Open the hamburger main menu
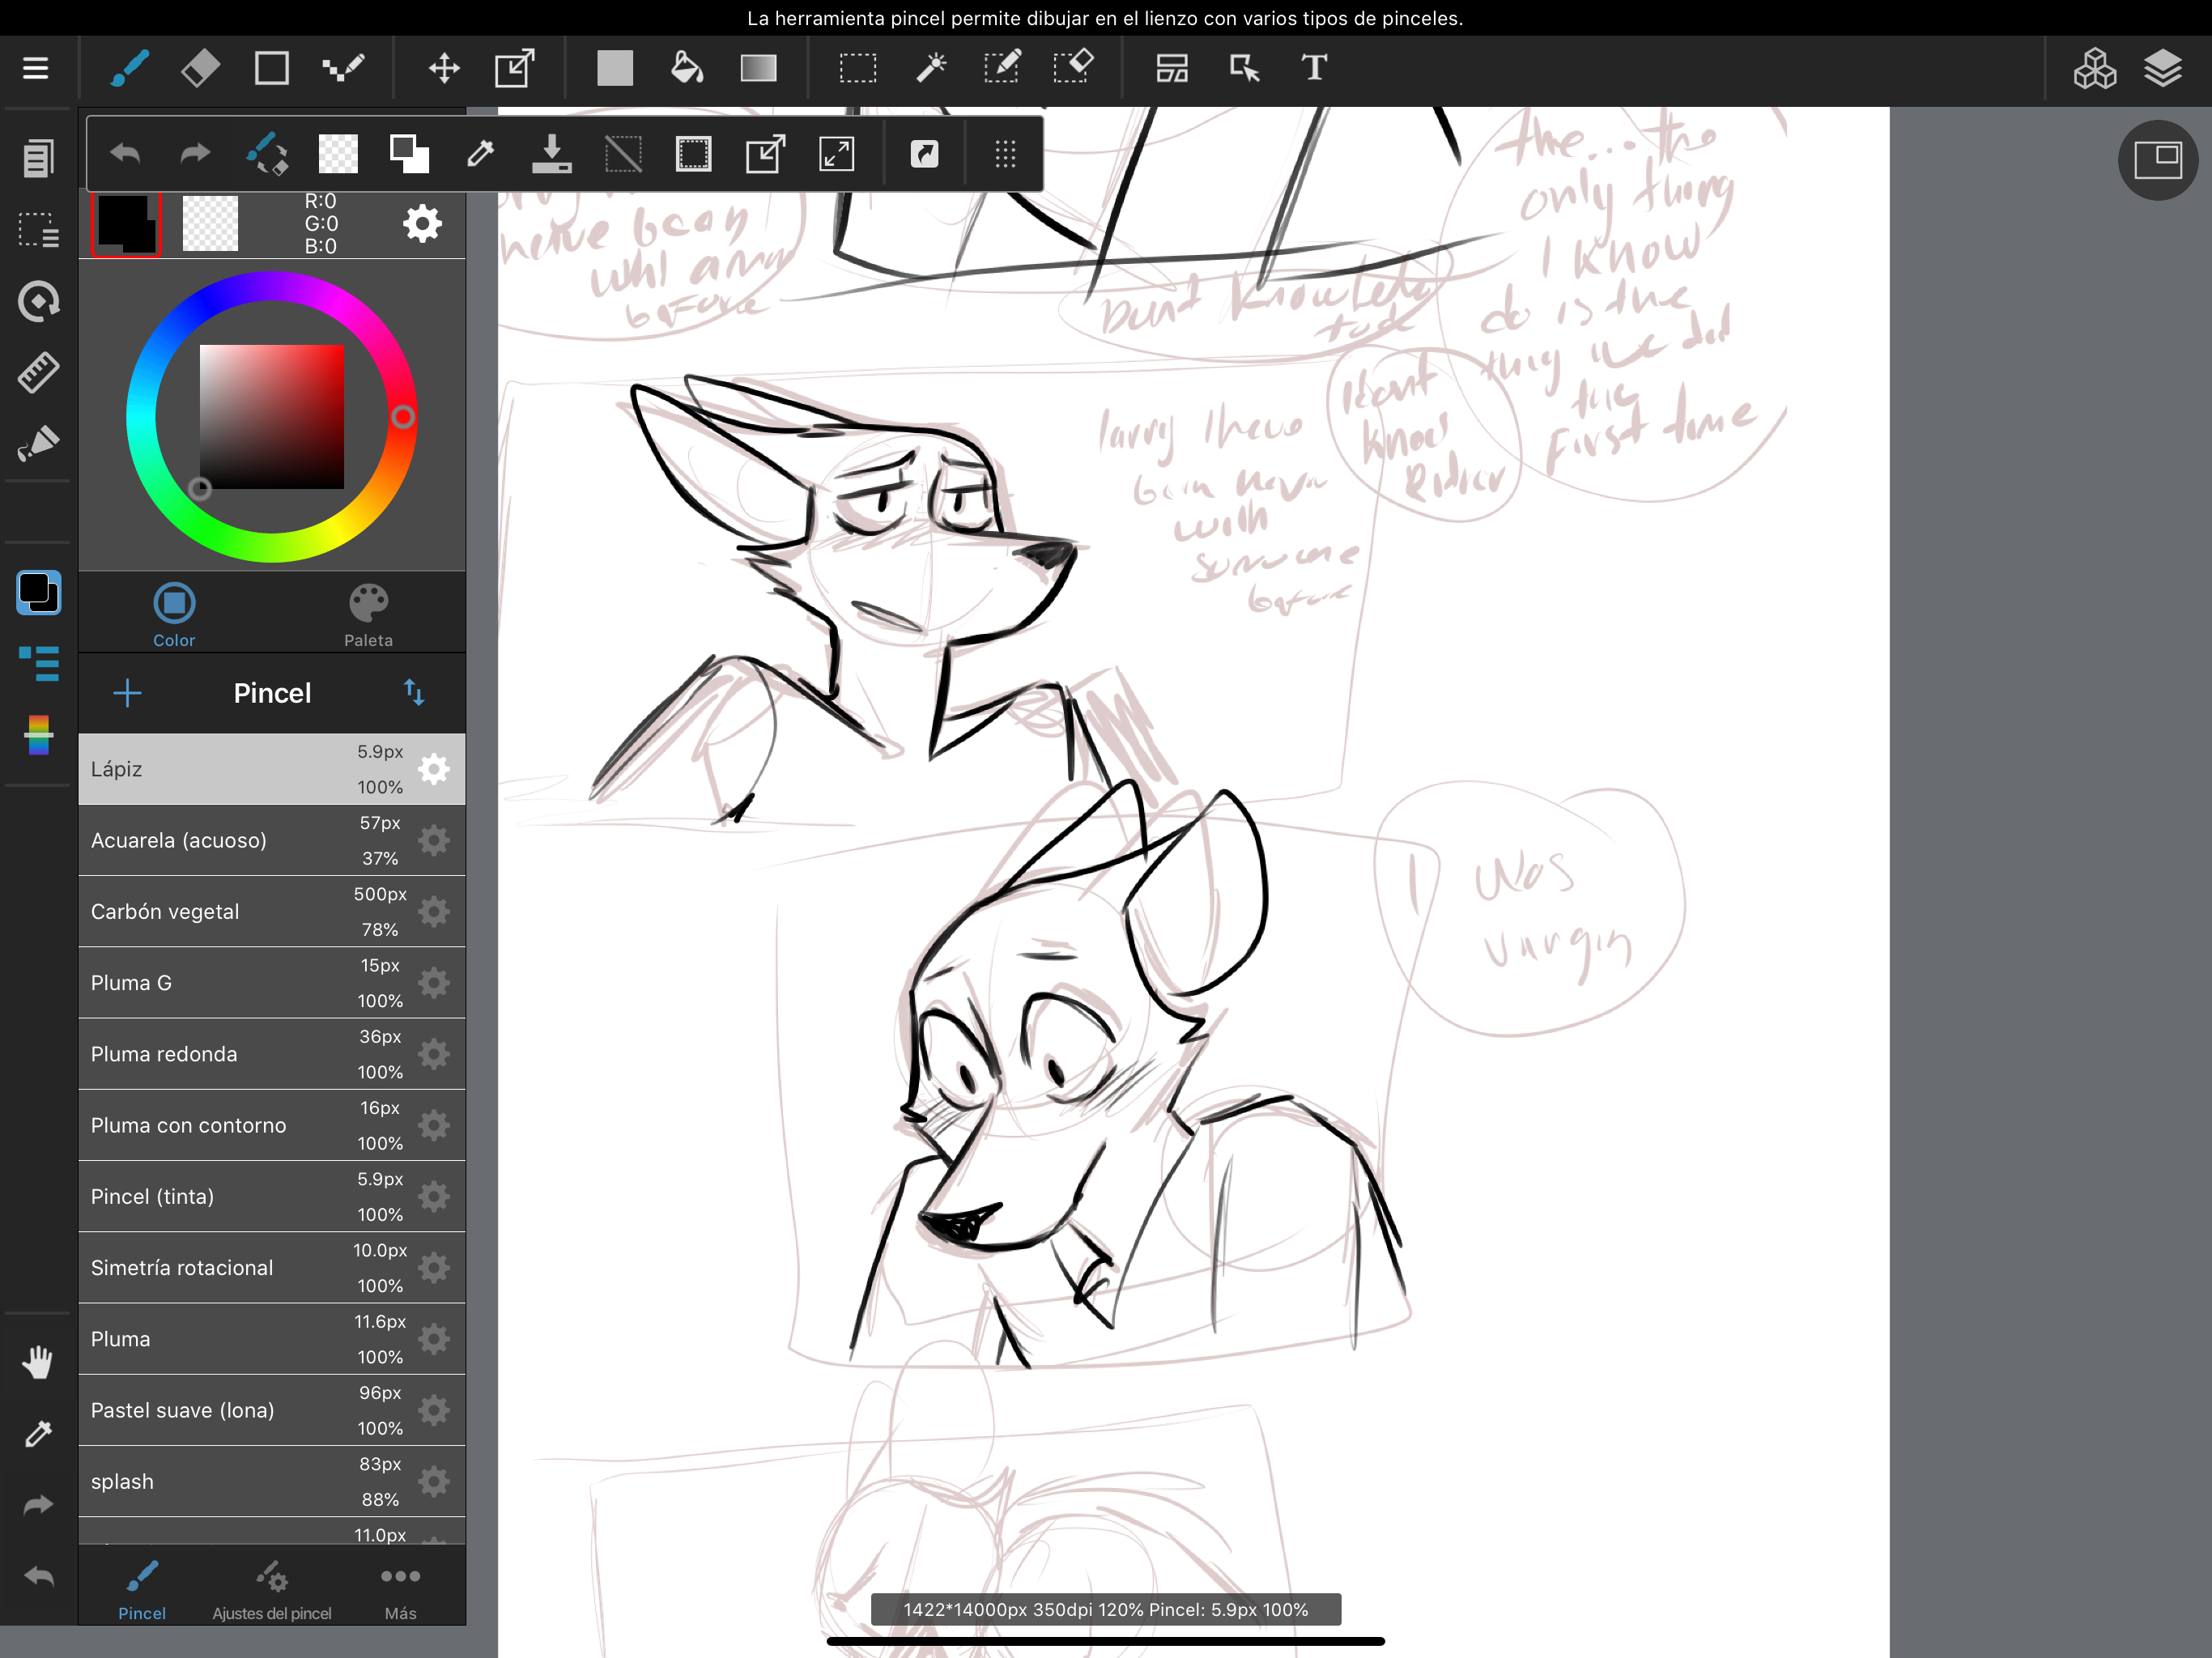This screenshot has height=1658, width=2212. (36, 68)
